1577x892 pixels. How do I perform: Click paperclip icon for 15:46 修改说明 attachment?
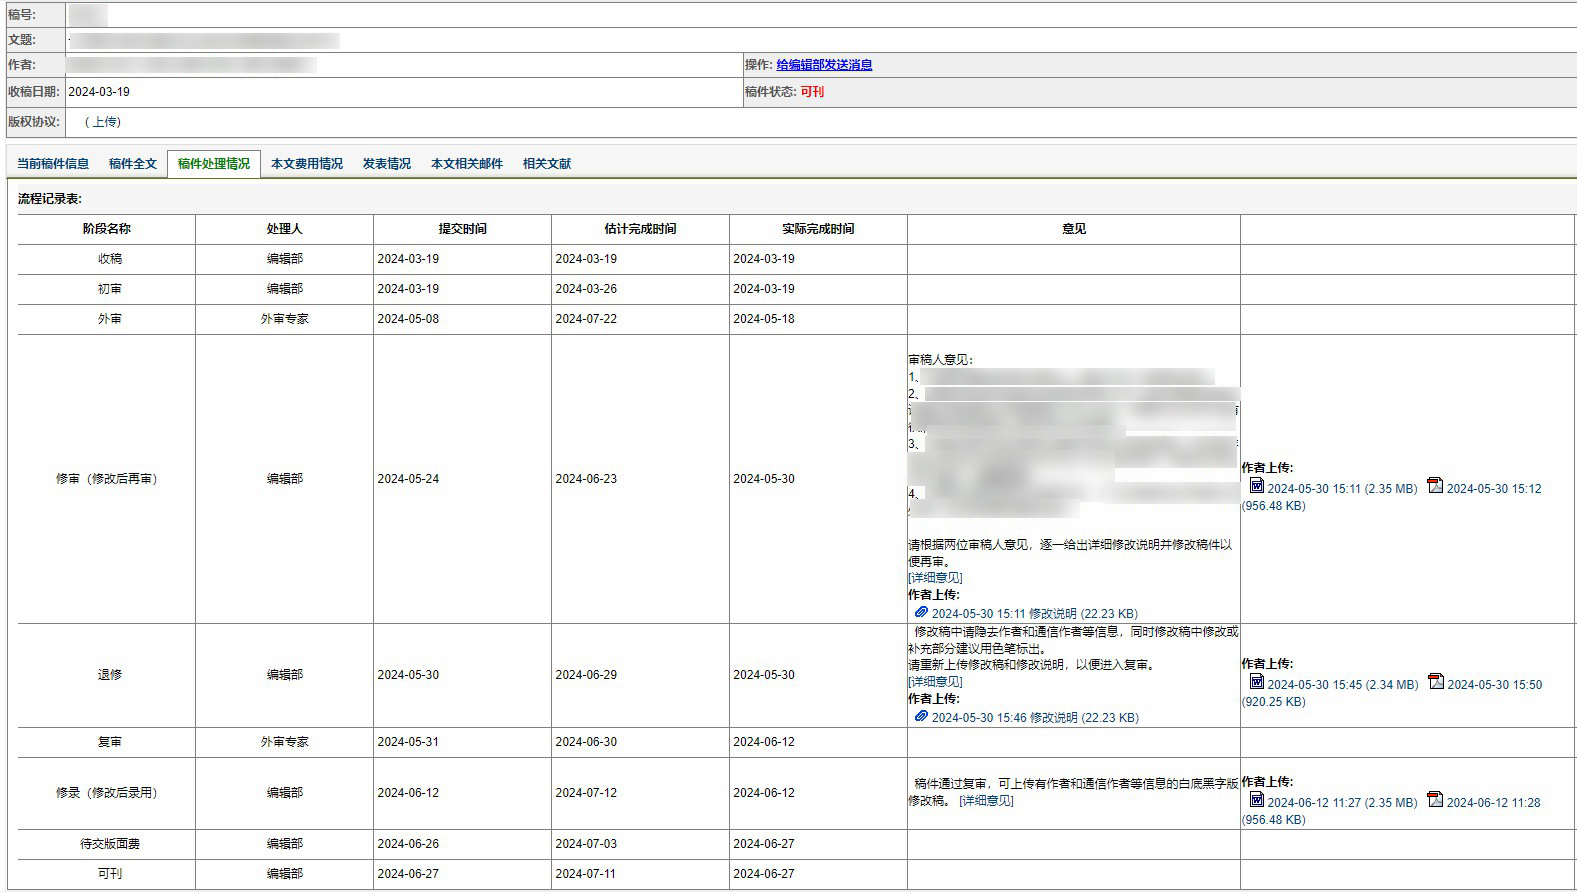tap(921, 716)
